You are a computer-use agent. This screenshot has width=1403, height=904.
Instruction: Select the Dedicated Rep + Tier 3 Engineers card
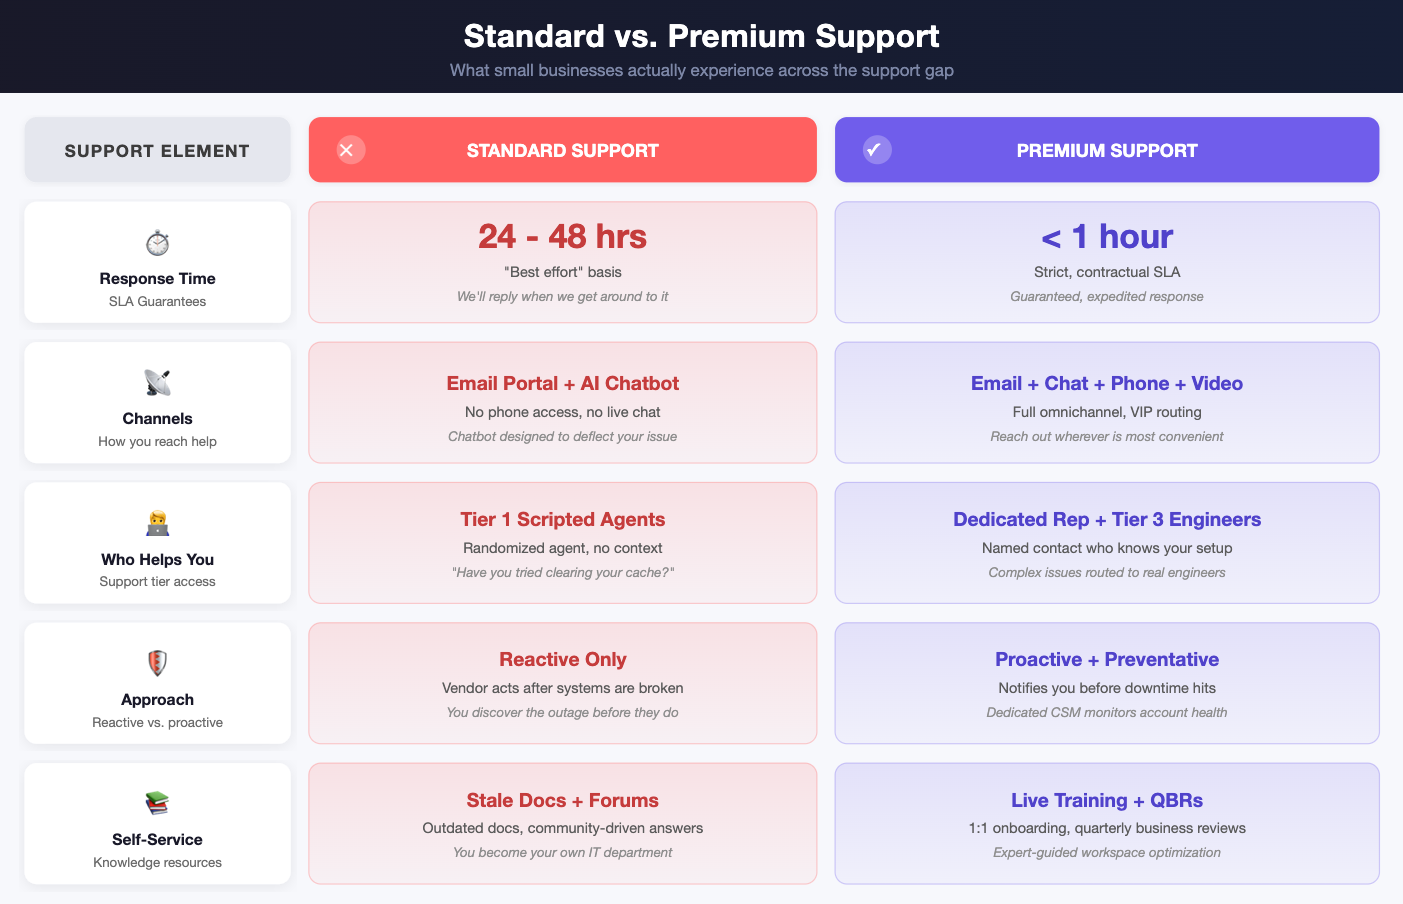(x=1107, y=543)
